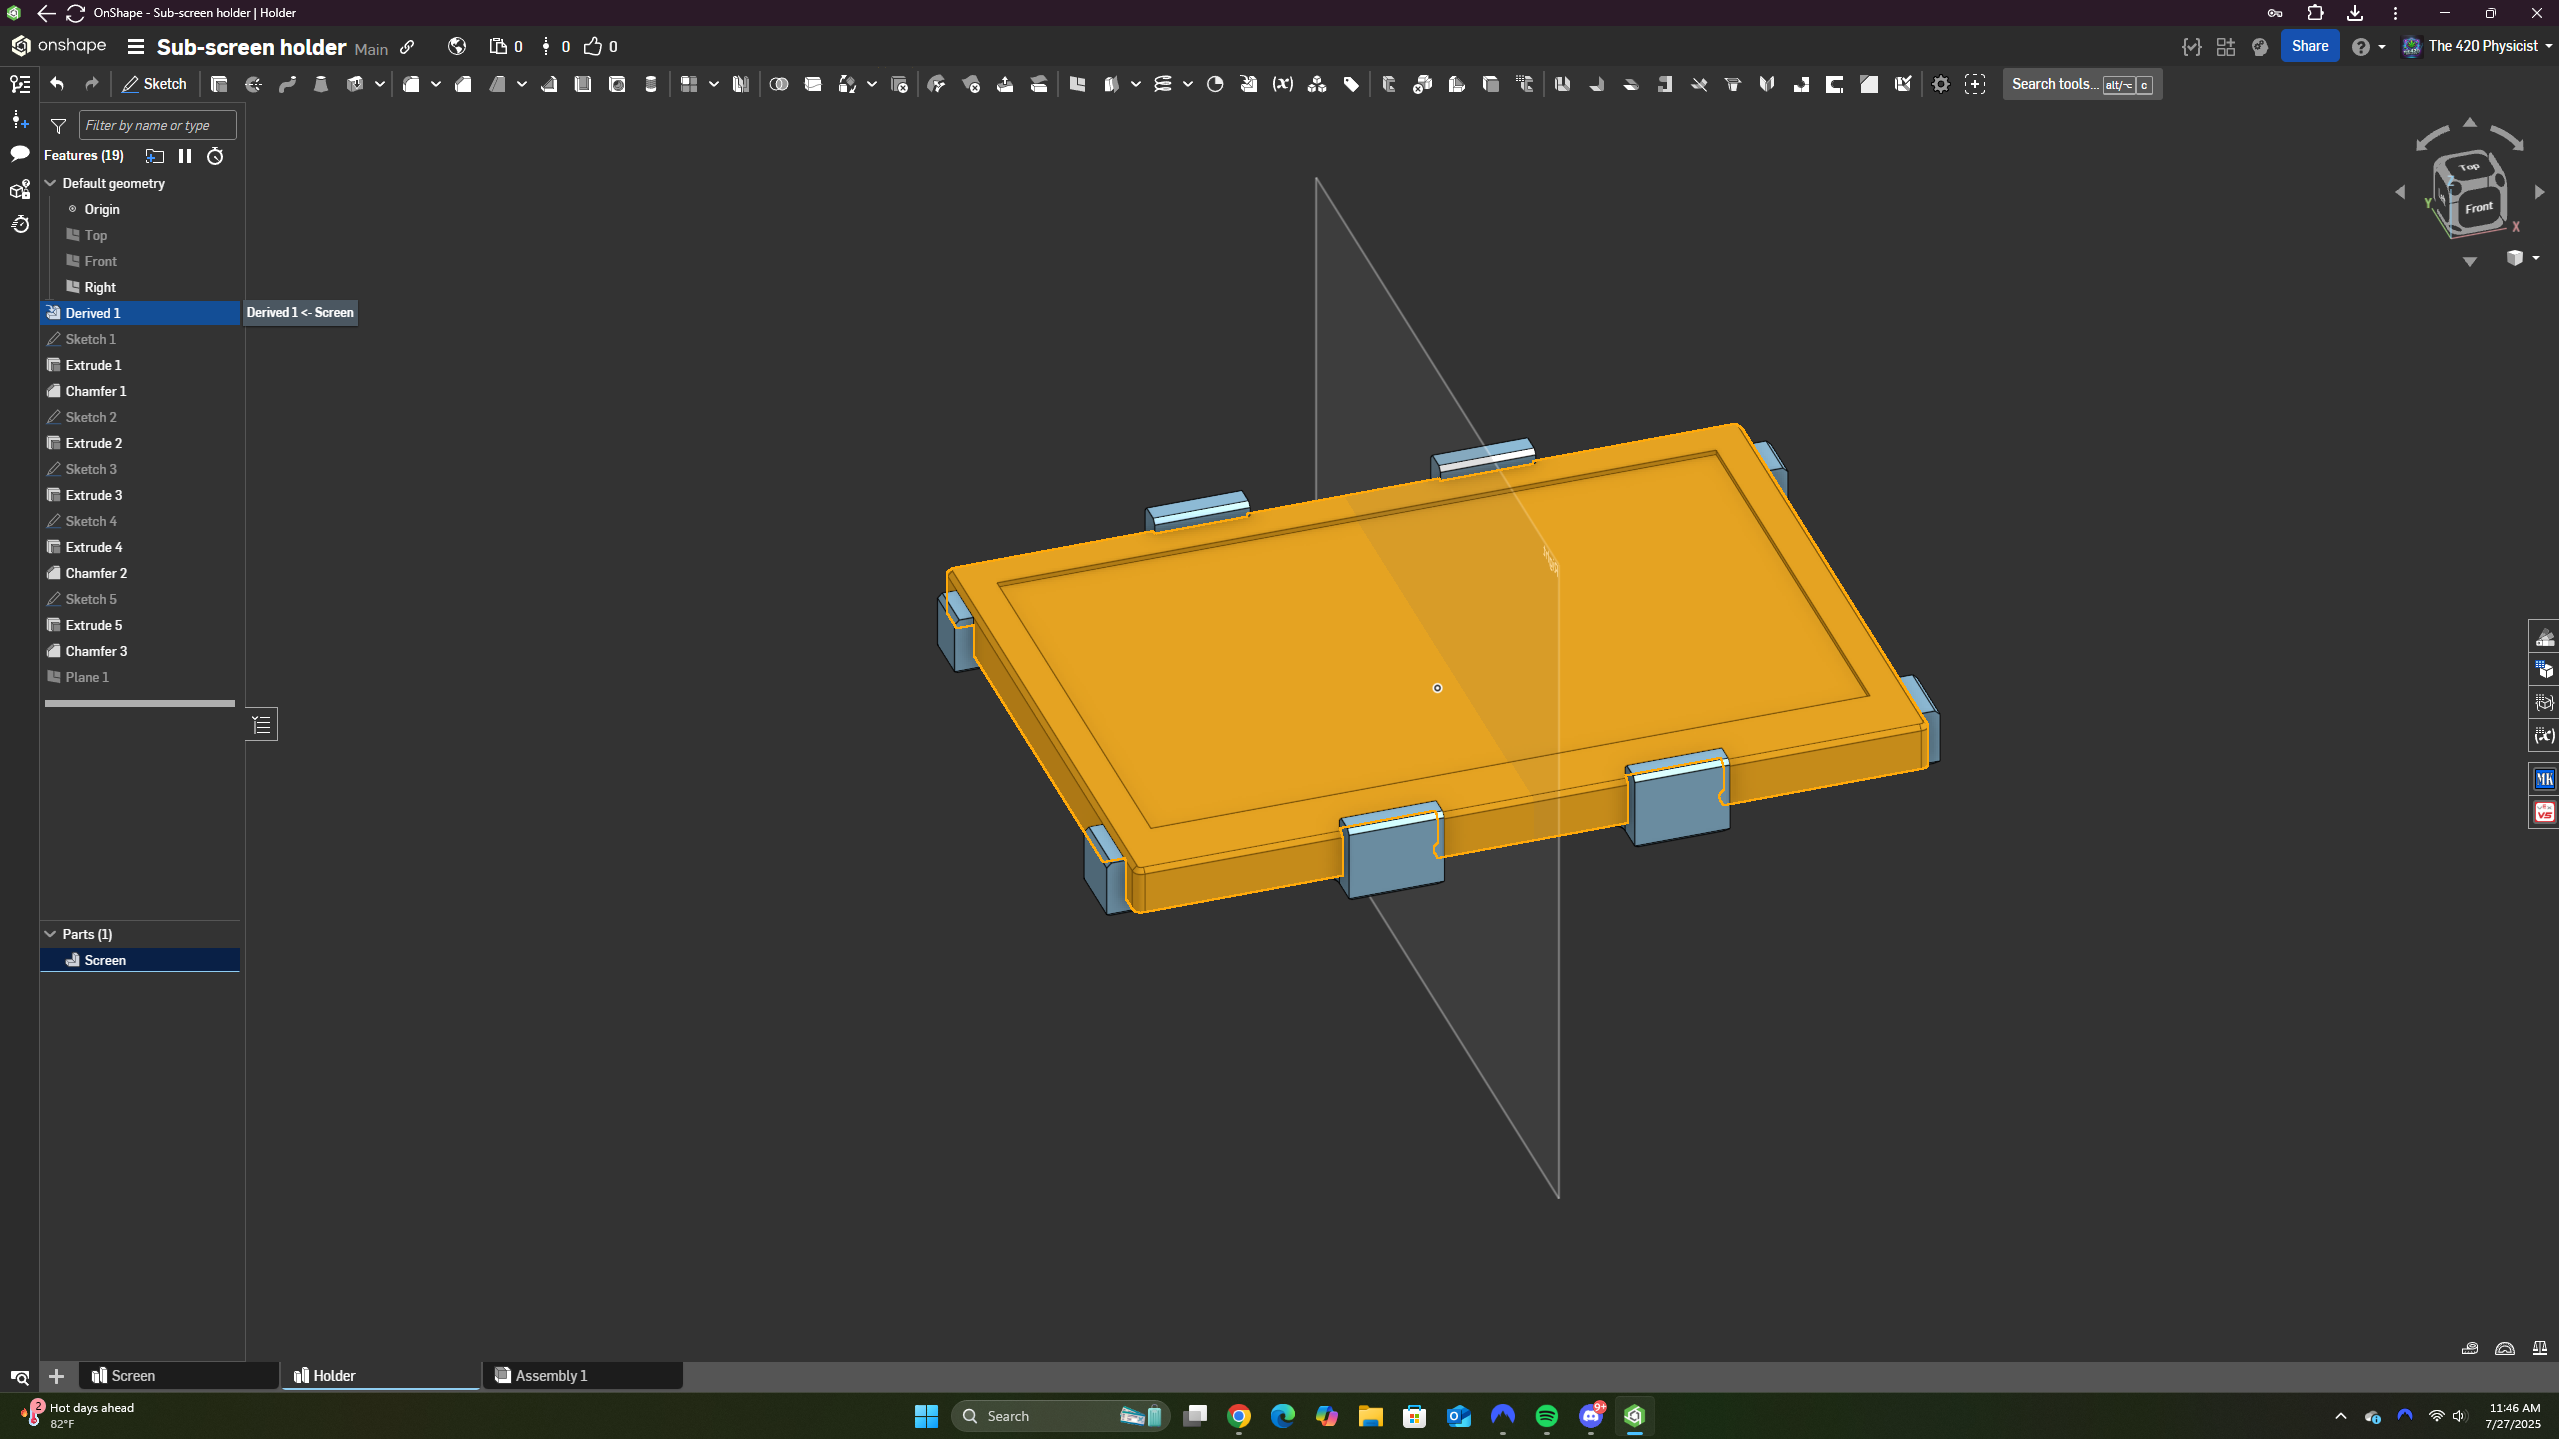The width and height of the screenshot is (2559, 1439).
Task: Select the Revolve tool icon
Action: coord(253,84)
